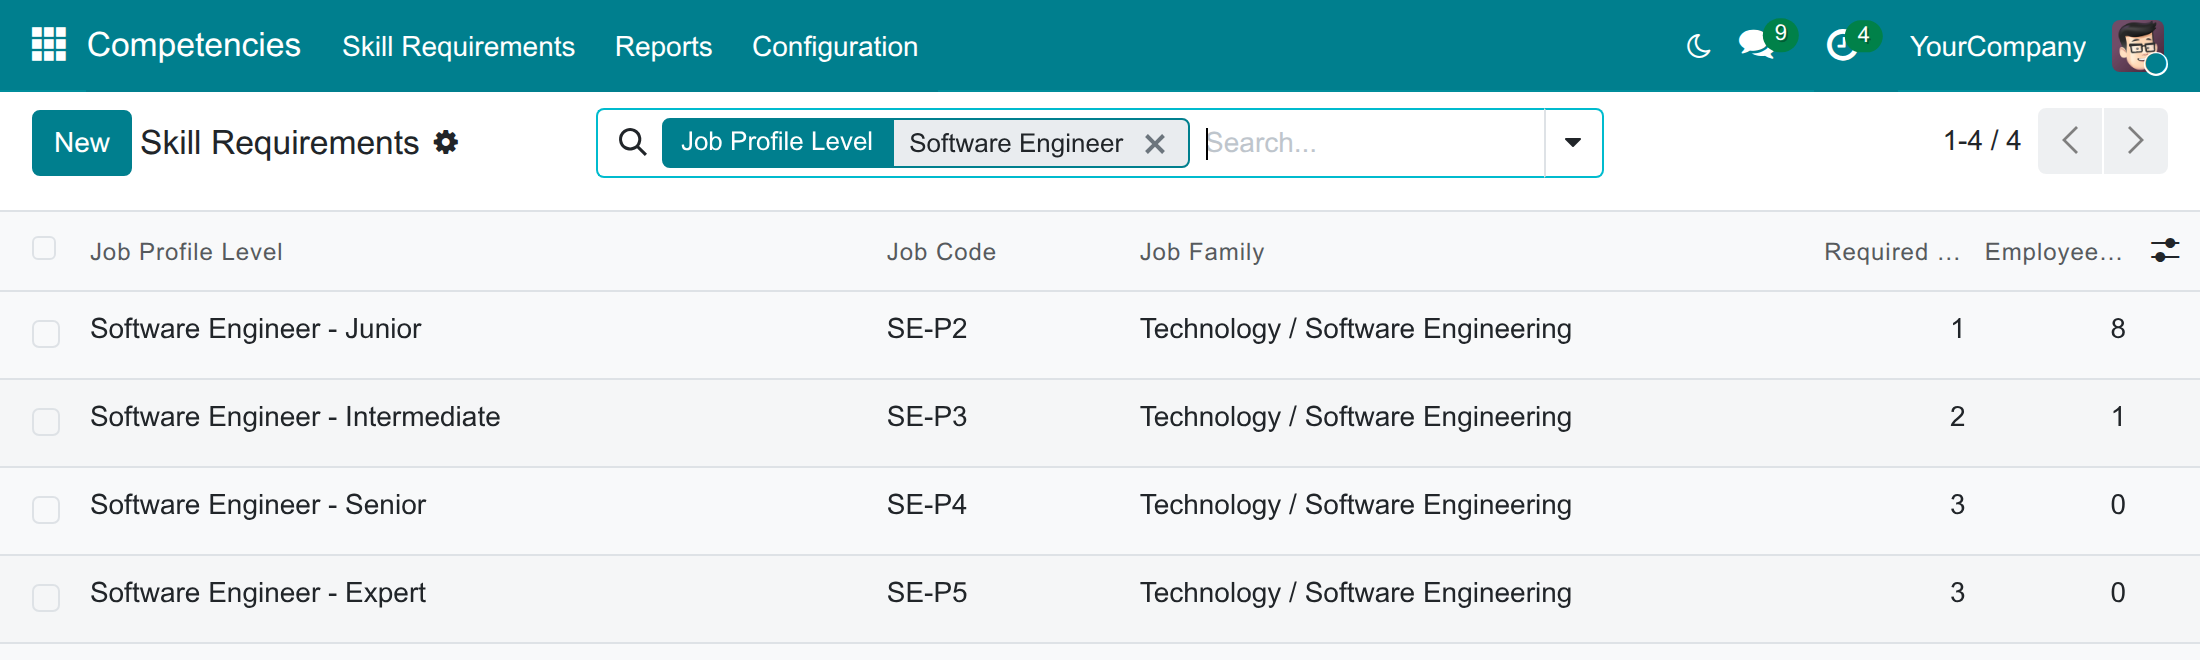The image size is (2200, 660).
Task: Click the Job Profile Level facet label
Action: (x=777, y=142)
